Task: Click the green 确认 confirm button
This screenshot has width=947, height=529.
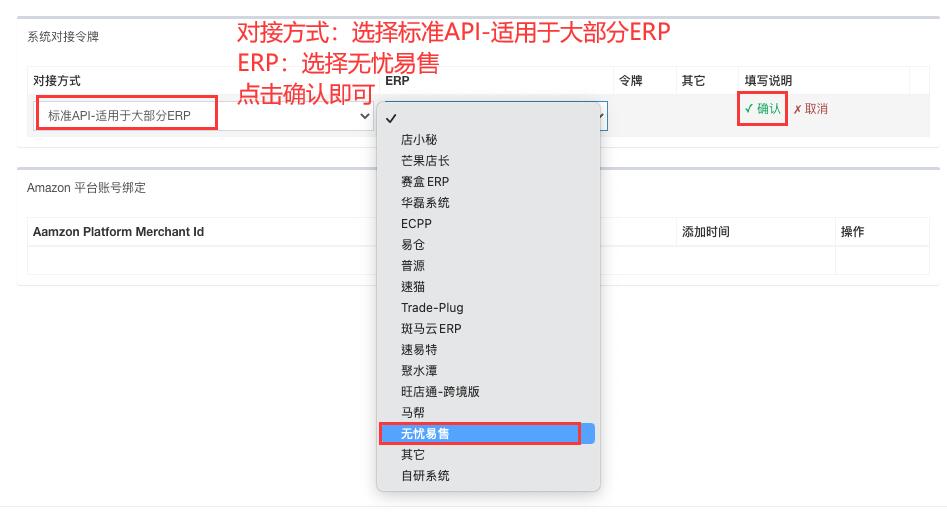Action: [762, 109]
